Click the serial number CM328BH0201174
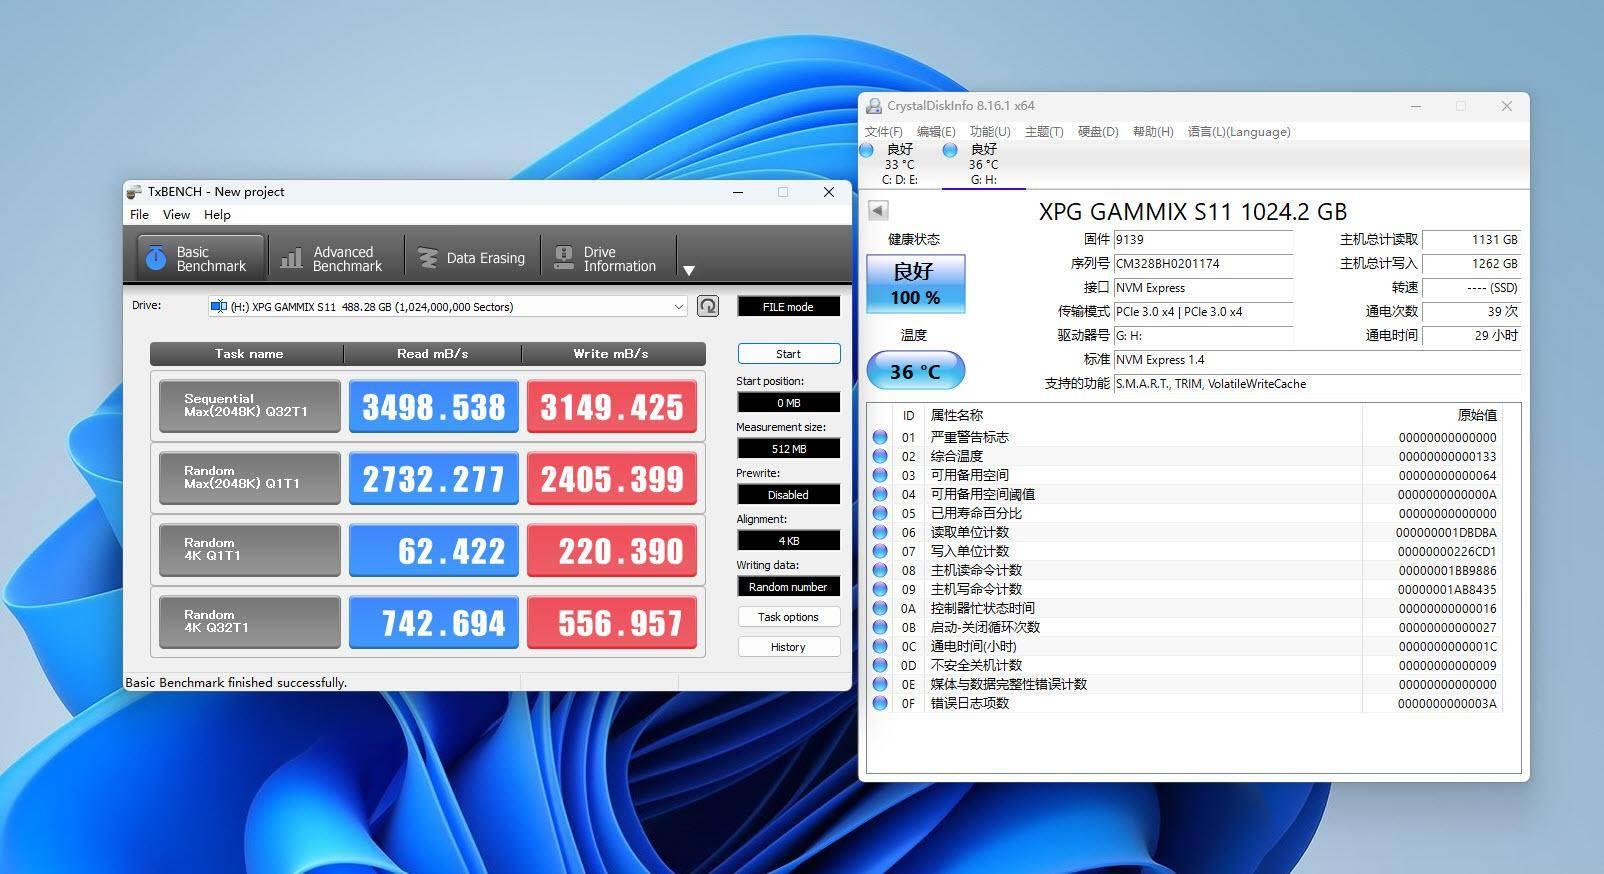1604x874 pixels. [1203, 264]
